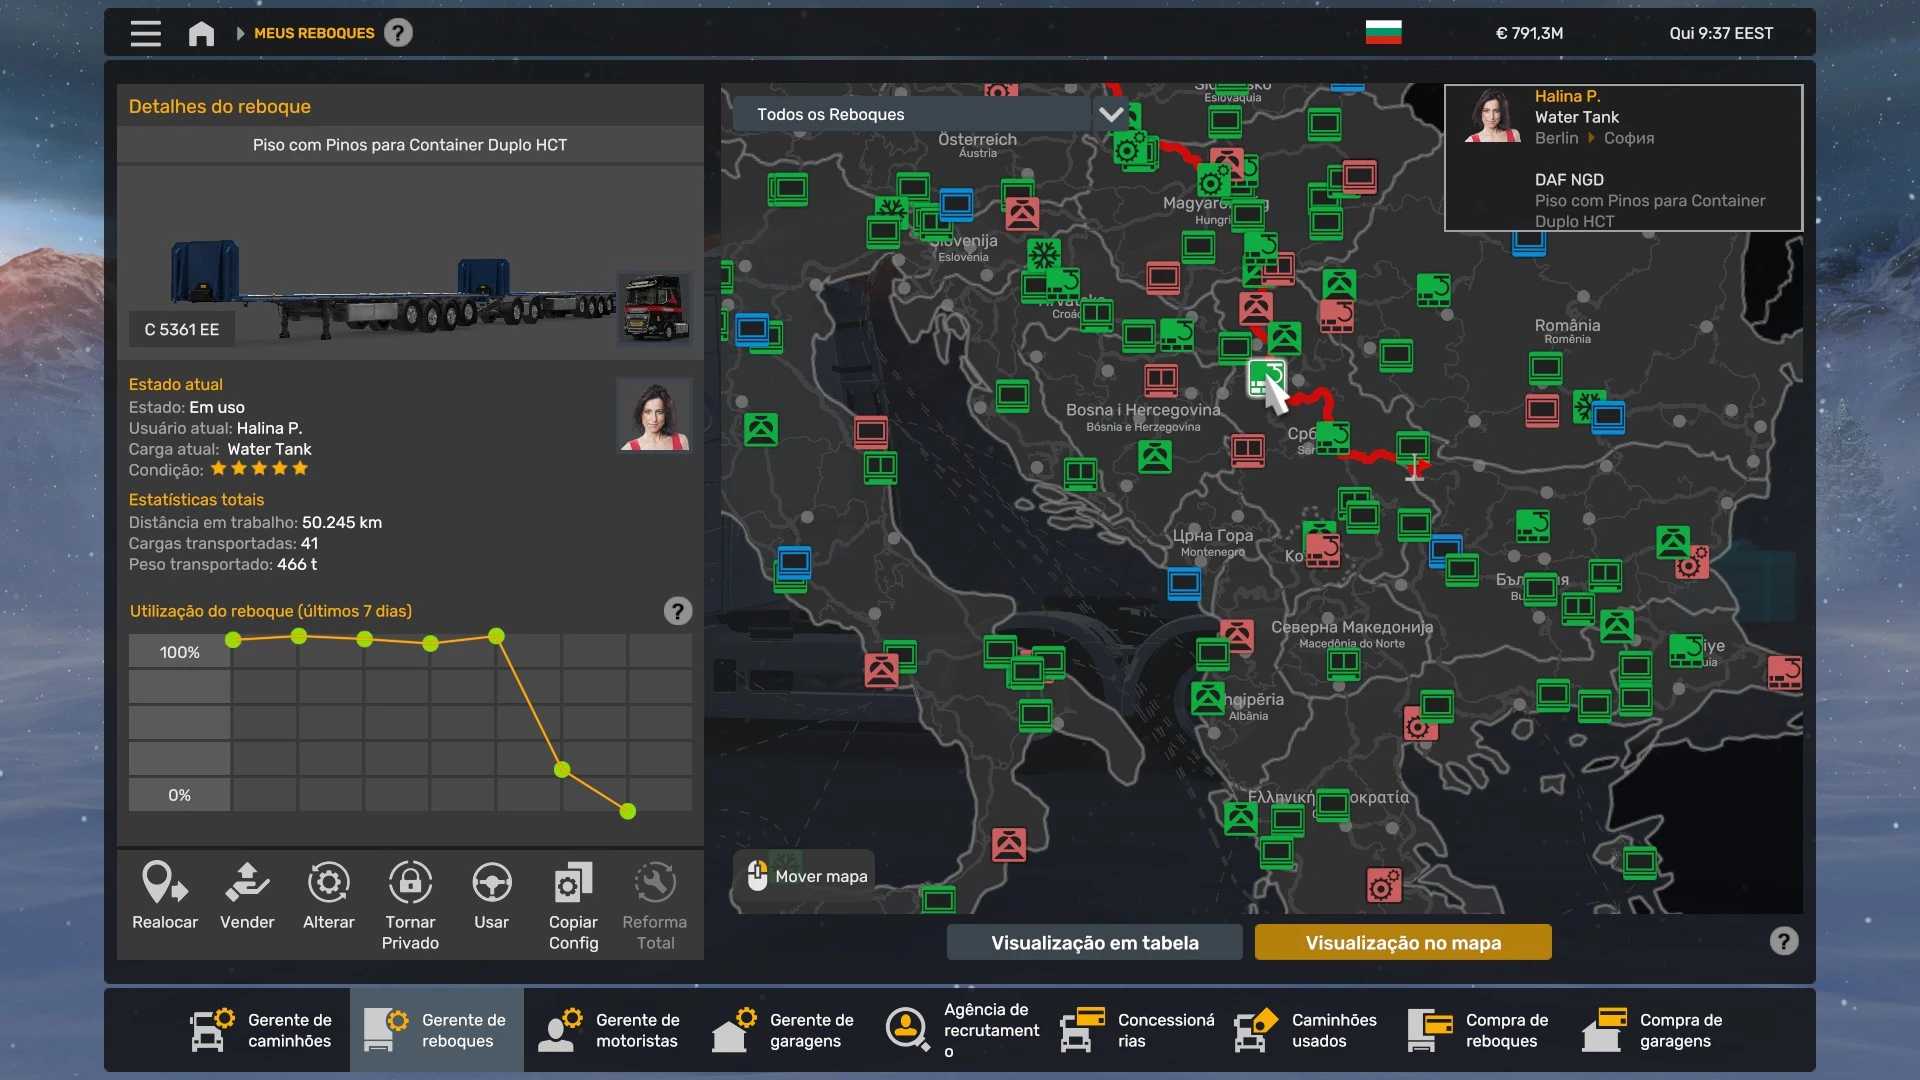The width and height of the screenshot is (1920, 1080).
Task: Open the hamburger main menu
Action: click(146, 33)
